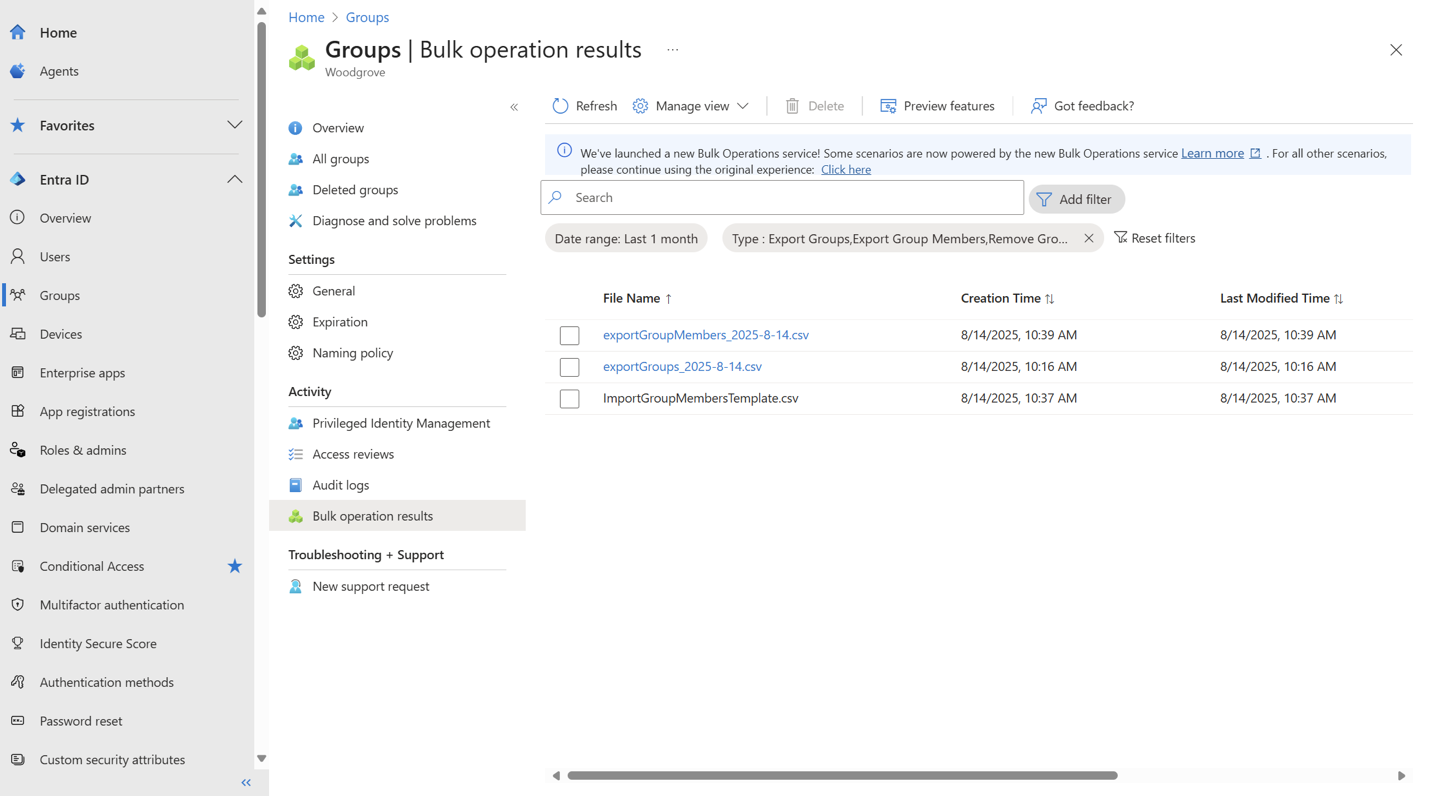Click the Learn more link
1430x796 pixels.
point(1212,153)
